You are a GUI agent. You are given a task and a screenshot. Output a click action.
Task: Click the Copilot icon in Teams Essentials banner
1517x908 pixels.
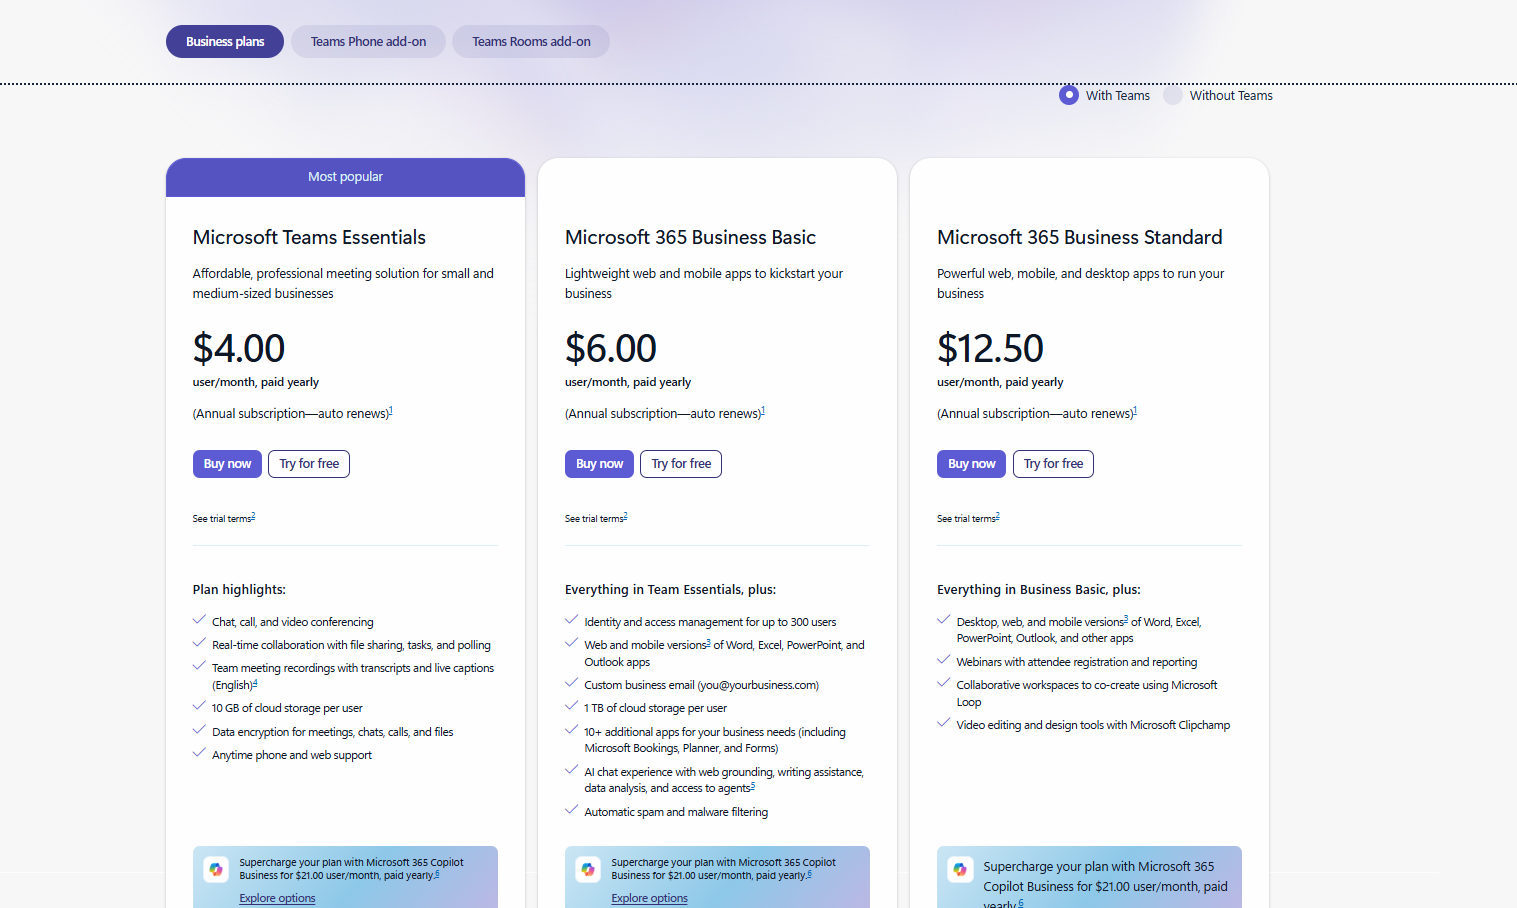[x=216, y=869]
